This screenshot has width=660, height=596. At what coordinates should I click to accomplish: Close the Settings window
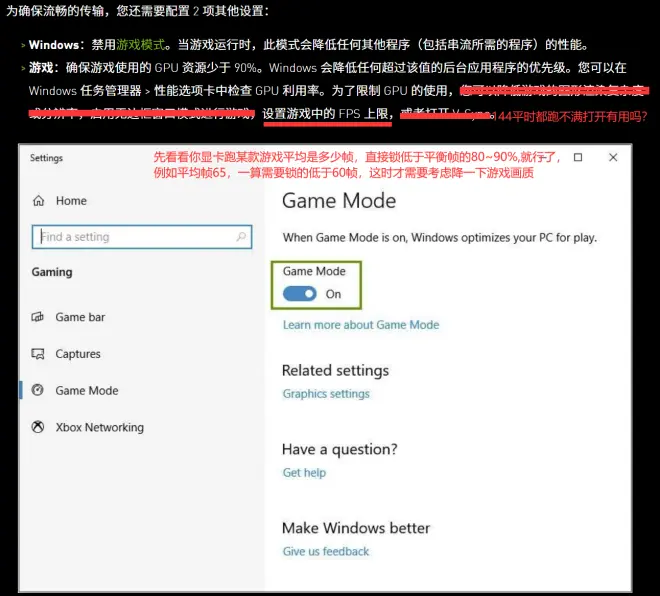point(613,157)
